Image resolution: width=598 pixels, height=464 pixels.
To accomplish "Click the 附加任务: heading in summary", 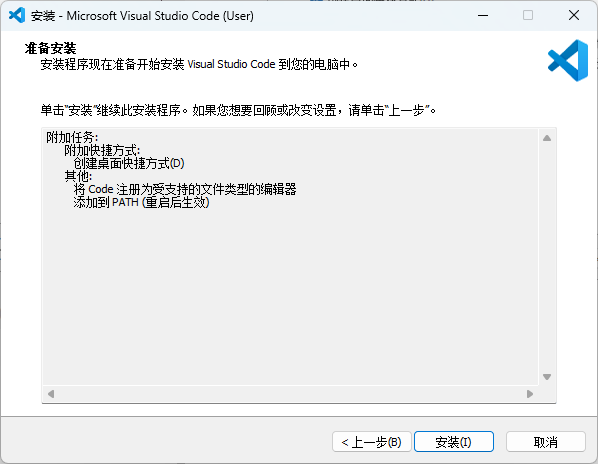I will (x=72, y=137).
